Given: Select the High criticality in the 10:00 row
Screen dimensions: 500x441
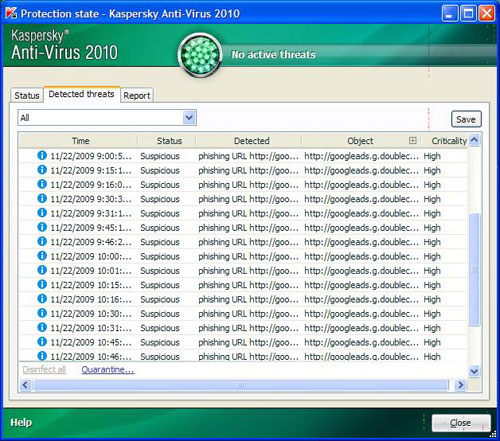Looking at the screenshot, I should pyautogui.click(x=432, y=256).
